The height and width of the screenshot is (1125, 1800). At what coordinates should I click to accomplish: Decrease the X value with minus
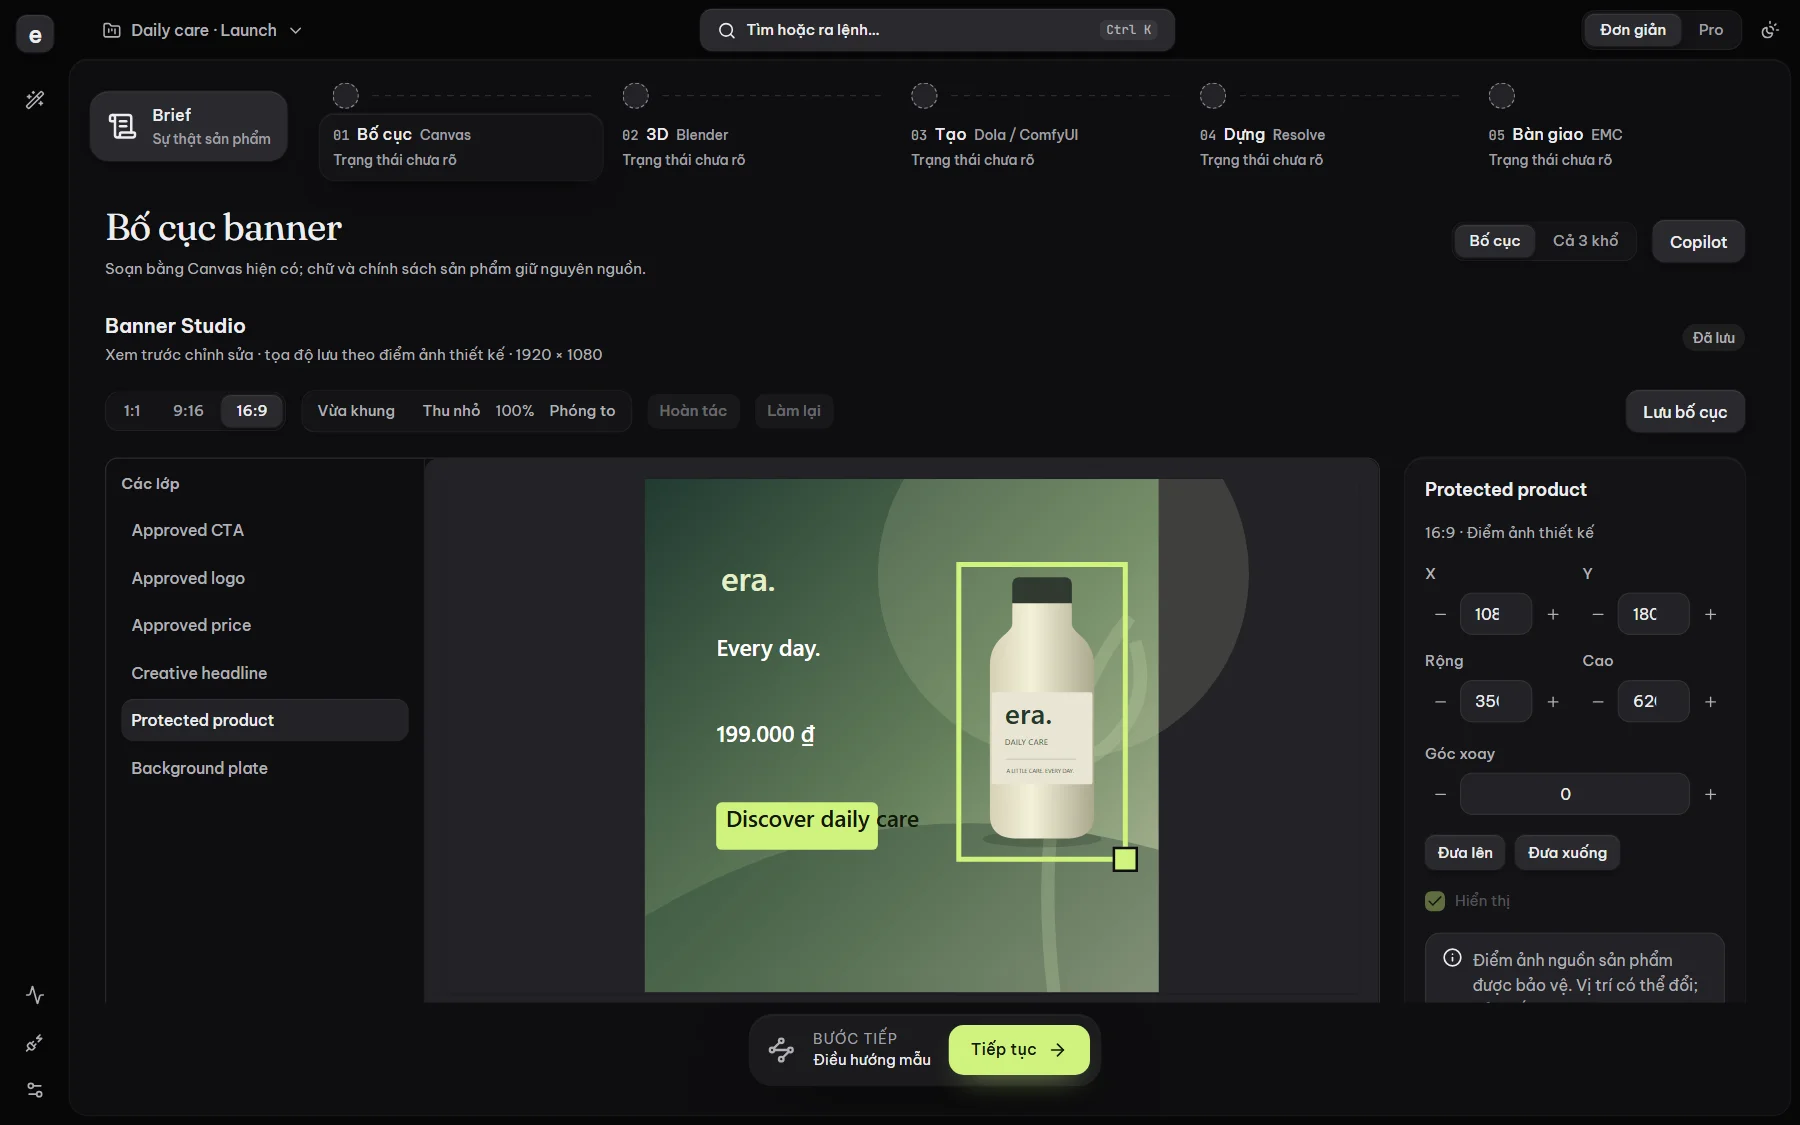point(1440,614)
